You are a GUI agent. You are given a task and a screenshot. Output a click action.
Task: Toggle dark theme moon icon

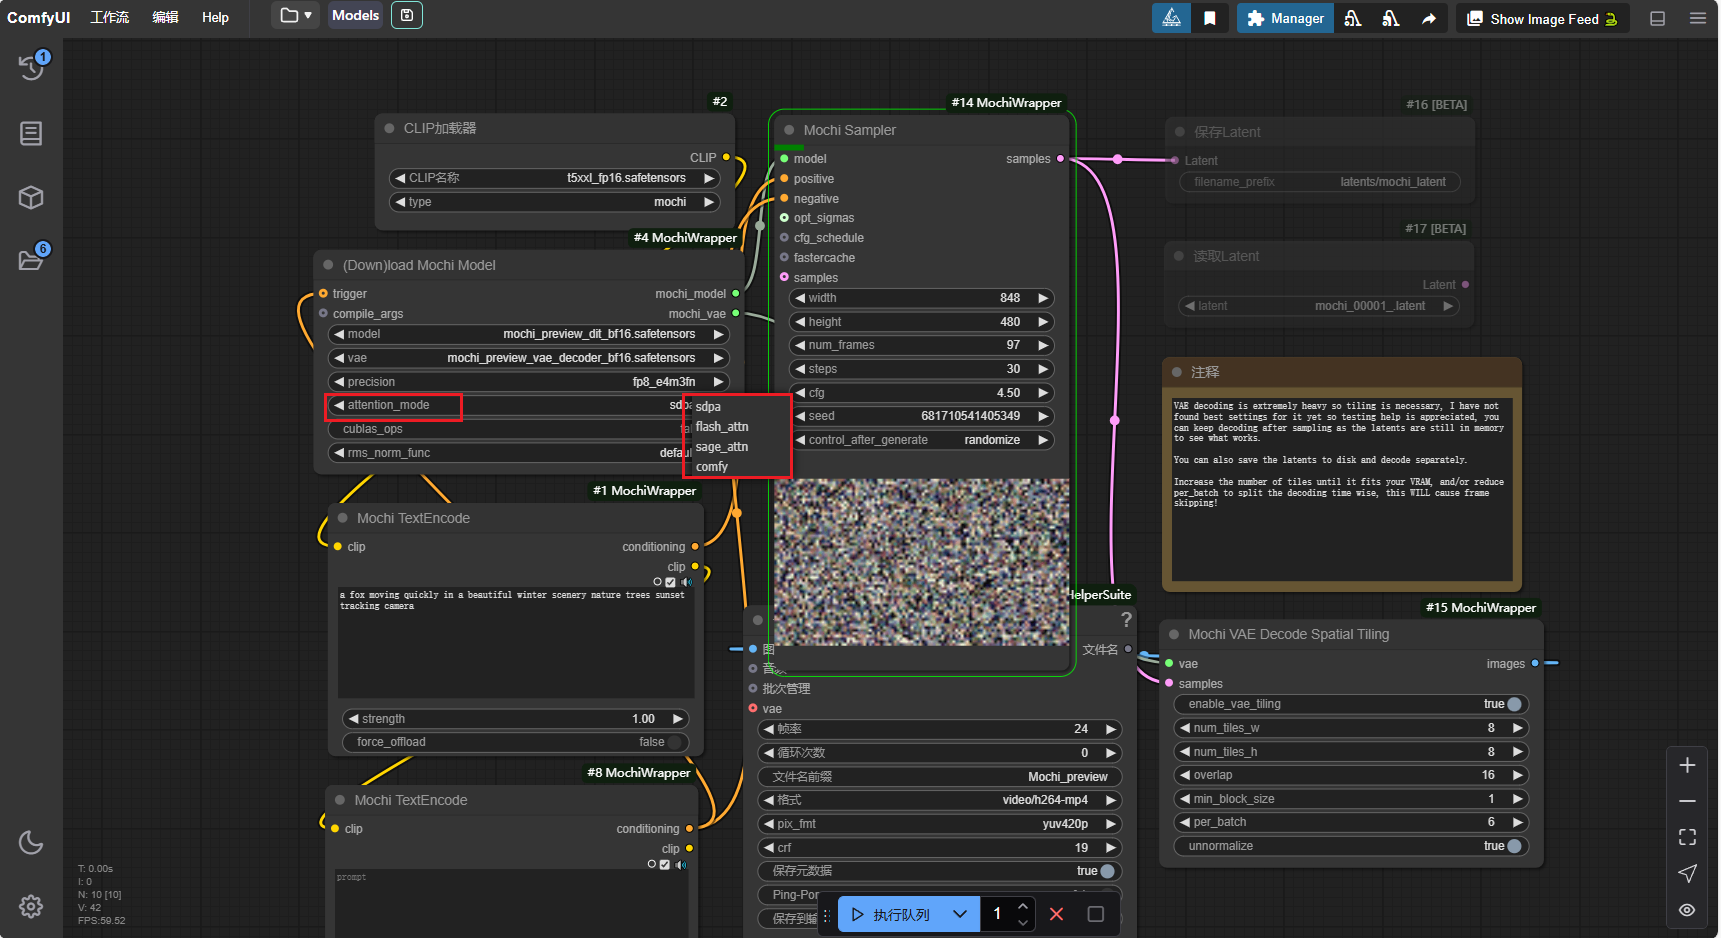pos(31,842)
